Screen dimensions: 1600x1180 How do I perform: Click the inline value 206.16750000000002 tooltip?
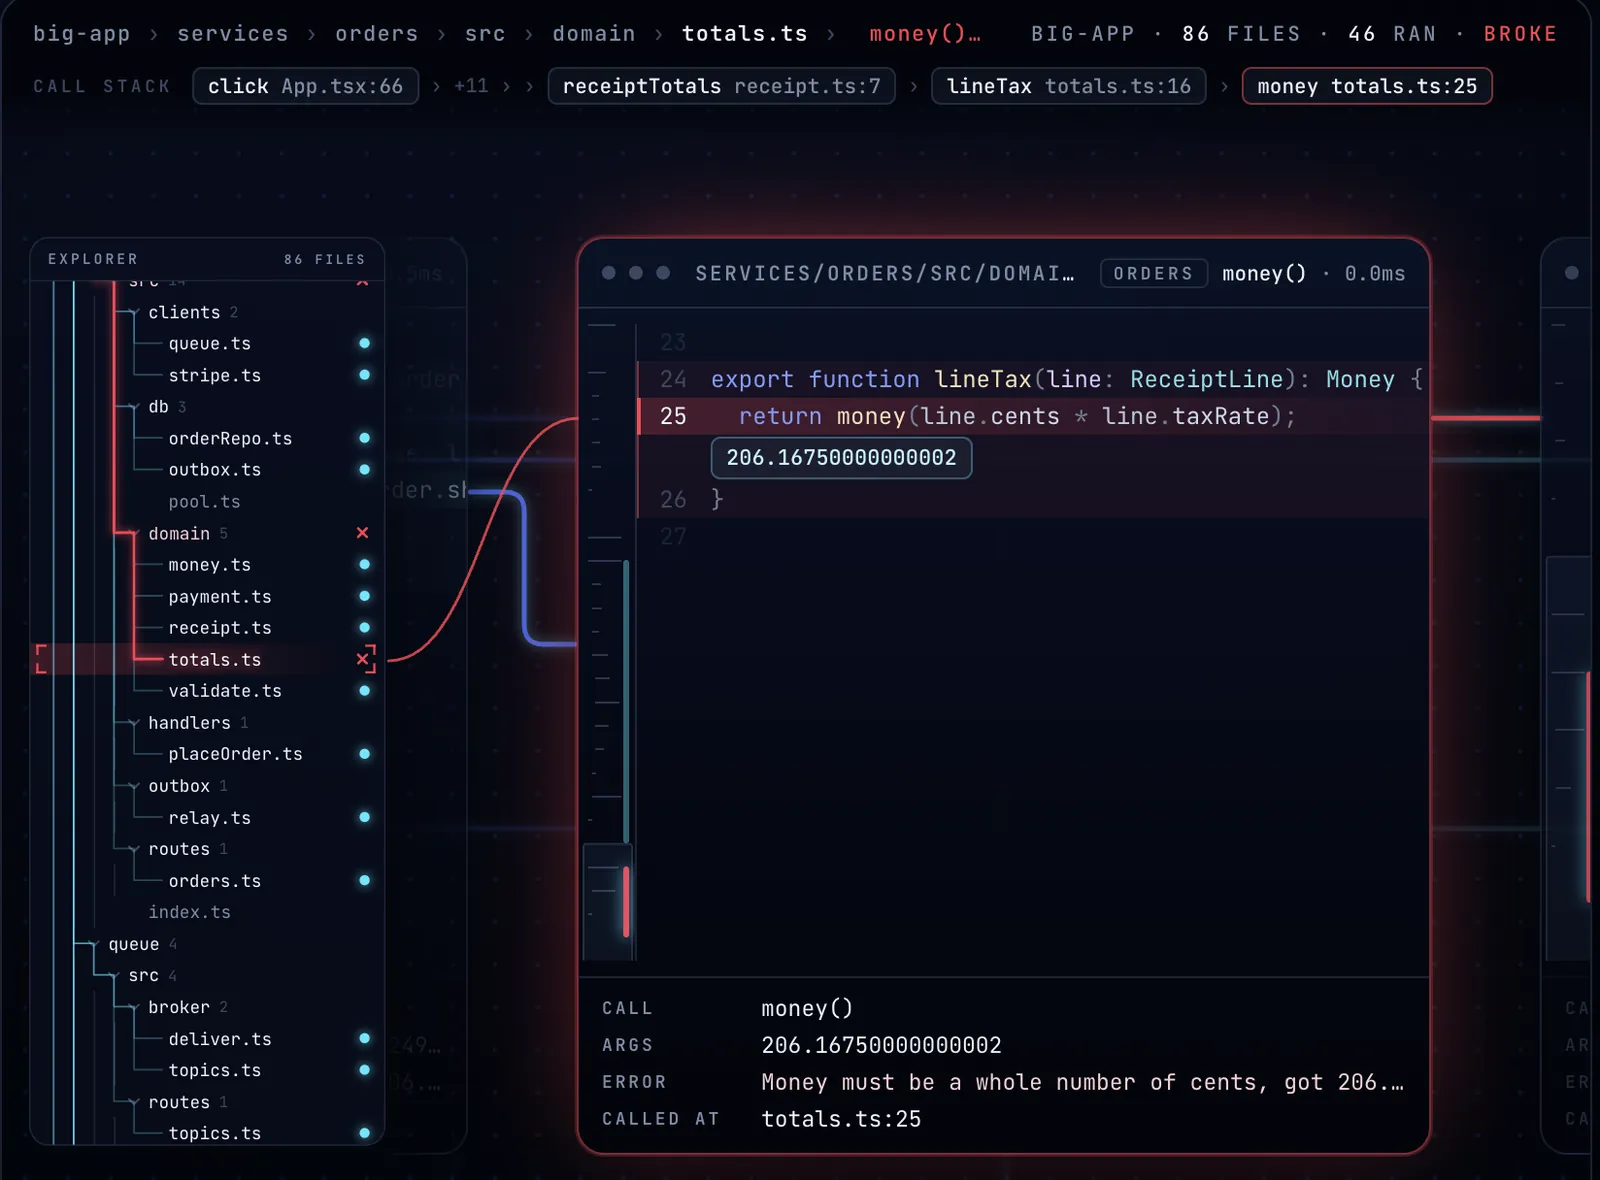coord(841,458)
